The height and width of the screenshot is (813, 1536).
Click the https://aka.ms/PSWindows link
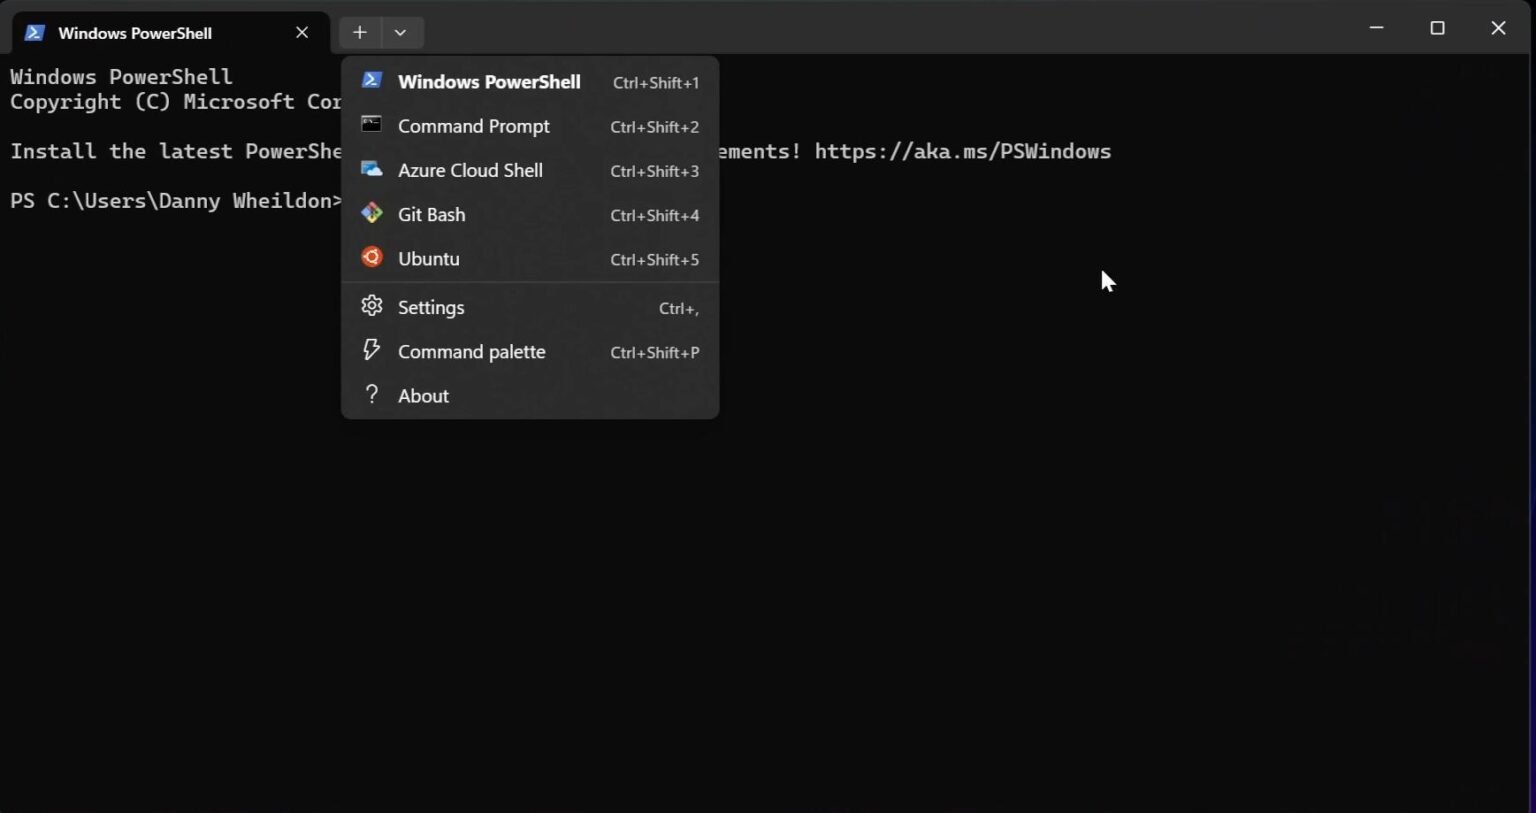click(x=962, y=151)
